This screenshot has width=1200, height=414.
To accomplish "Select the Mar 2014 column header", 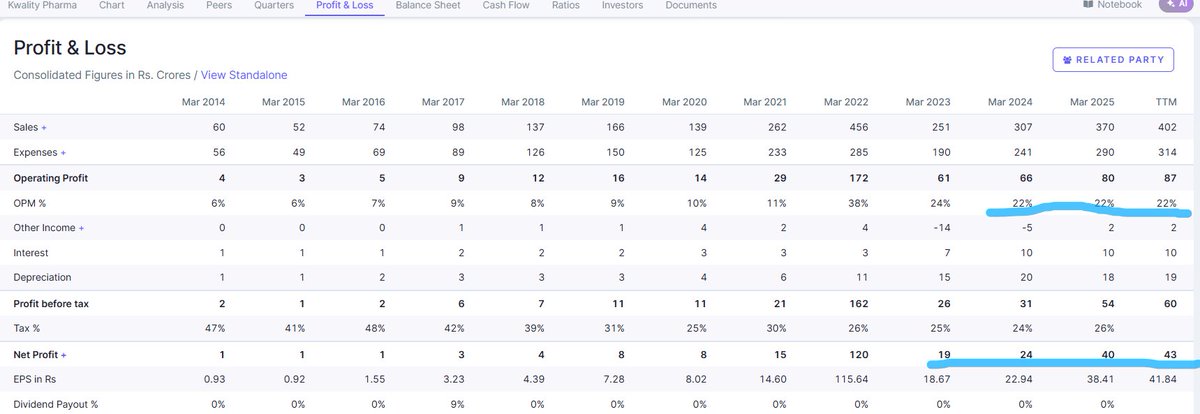I will [x=203, y=102].
